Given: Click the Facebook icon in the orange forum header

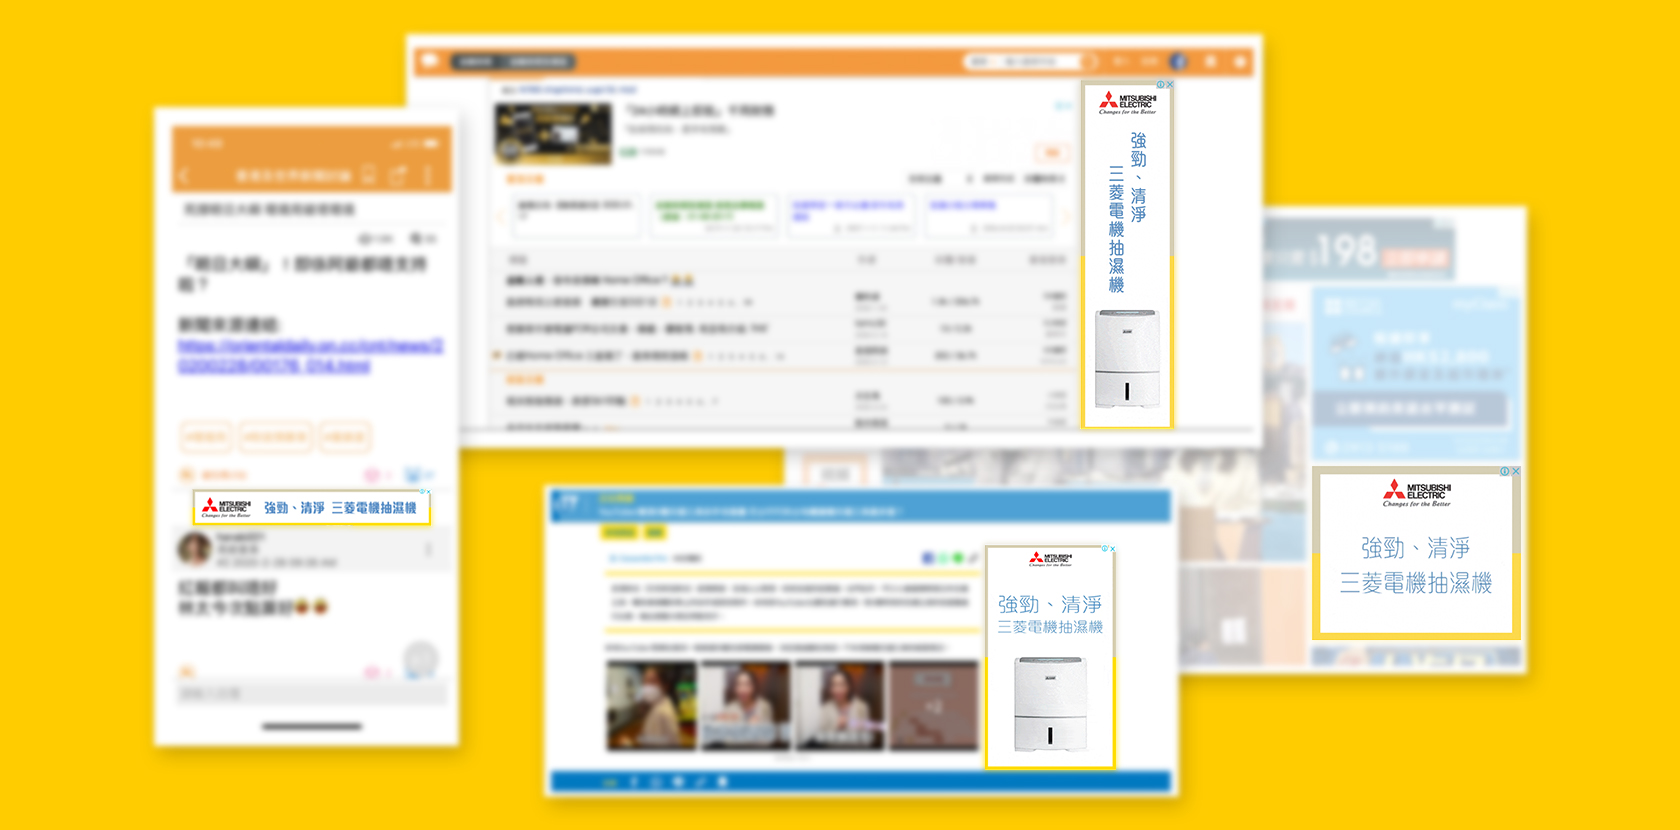Looking at the screenshot, I should (1178, 61).
